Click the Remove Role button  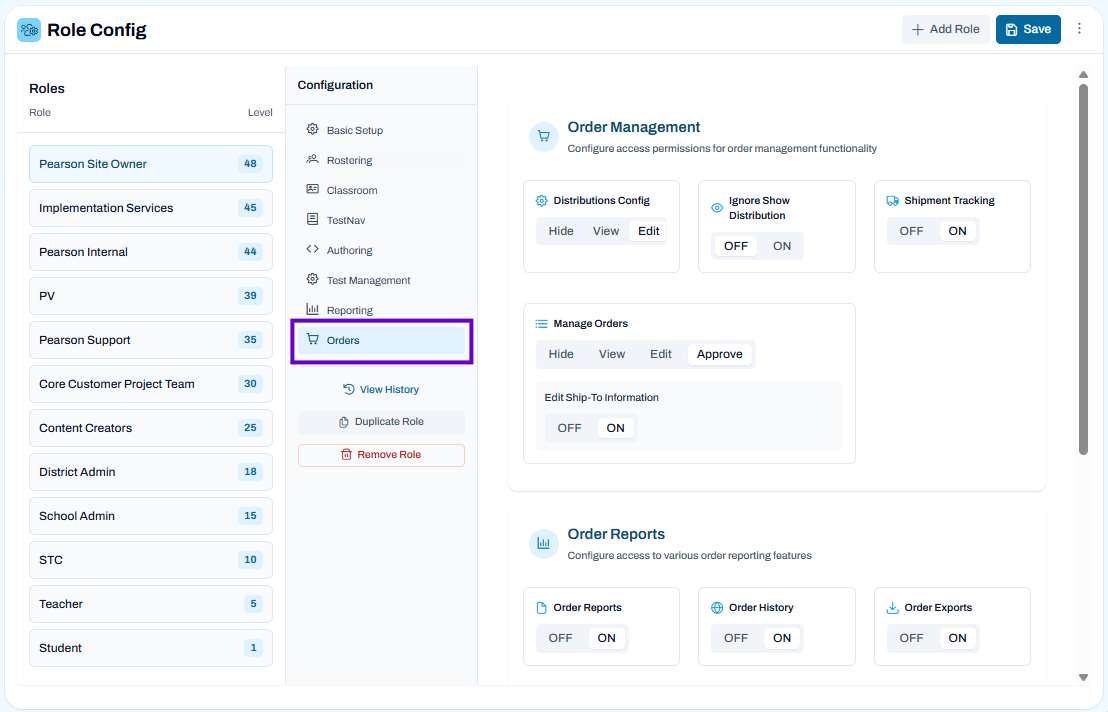click(x=382, y=455)
